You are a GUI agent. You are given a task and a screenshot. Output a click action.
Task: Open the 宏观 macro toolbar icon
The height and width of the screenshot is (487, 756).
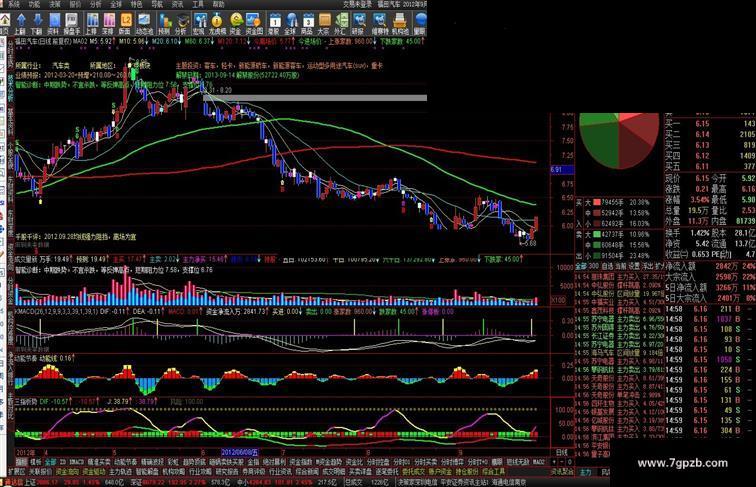point(199,23)
